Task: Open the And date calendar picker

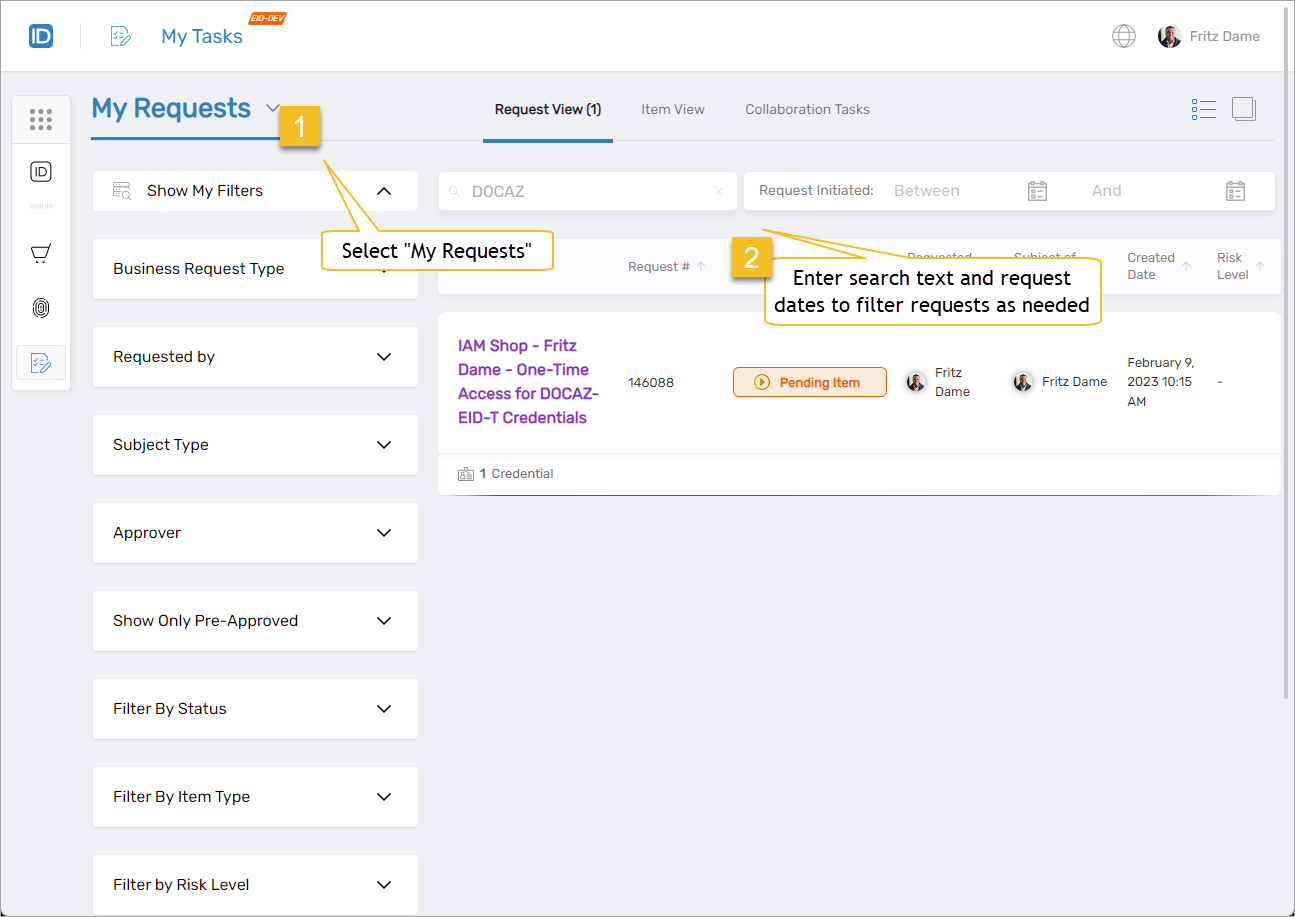Action: coord(1235,191)
